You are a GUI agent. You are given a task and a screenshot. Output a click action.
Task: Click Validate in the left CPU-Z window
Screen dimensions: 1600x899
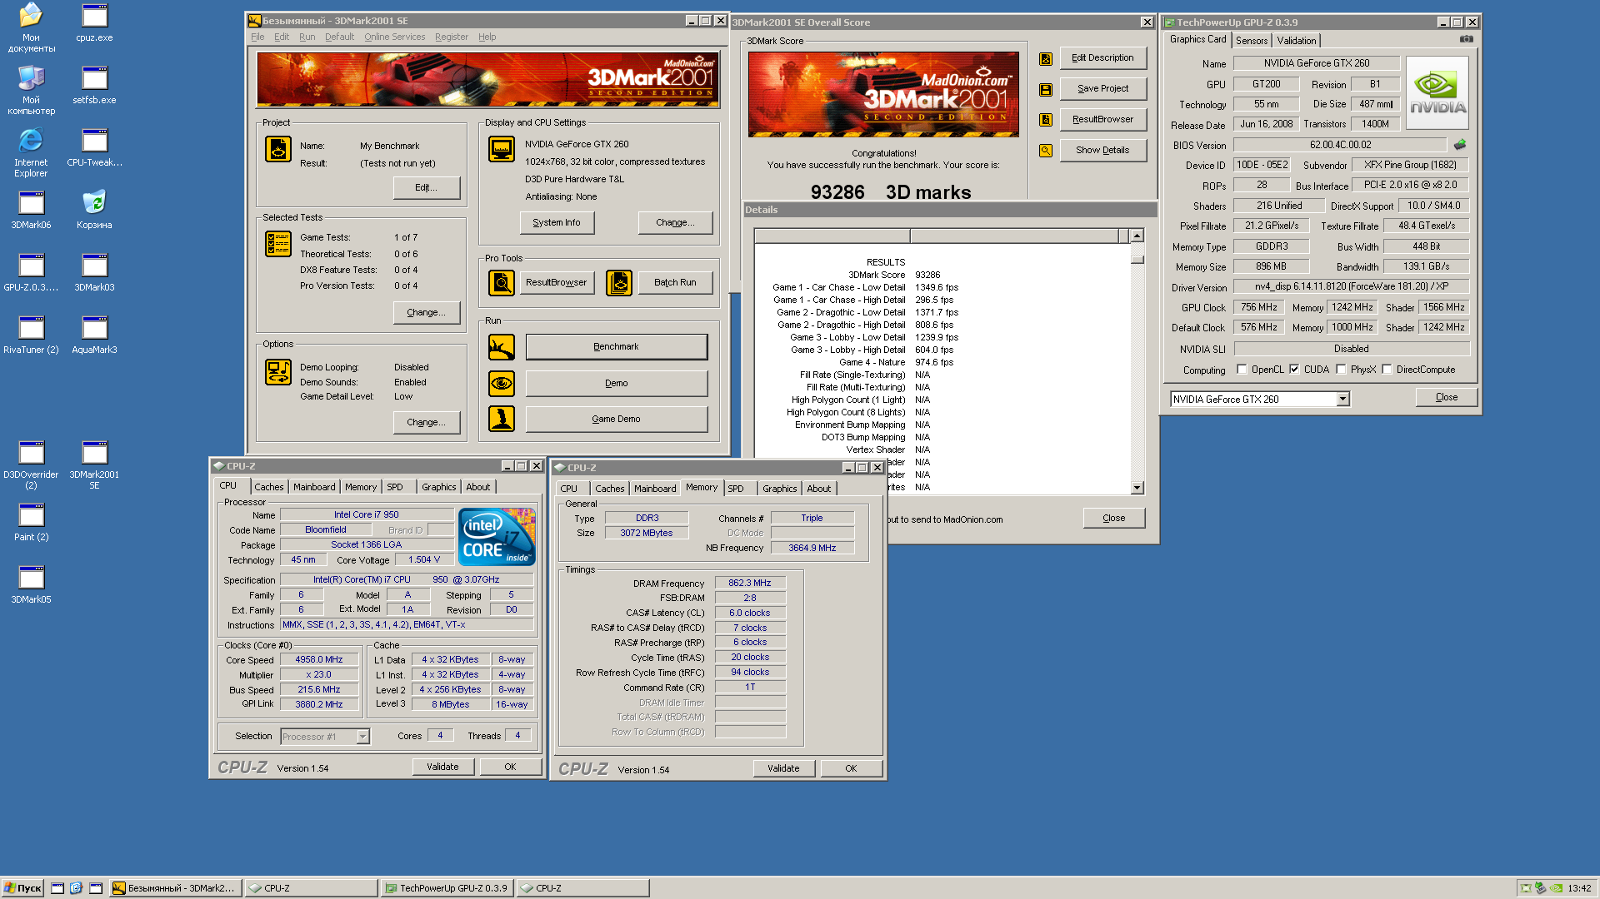pyautogui.click(x=443, y=767)
